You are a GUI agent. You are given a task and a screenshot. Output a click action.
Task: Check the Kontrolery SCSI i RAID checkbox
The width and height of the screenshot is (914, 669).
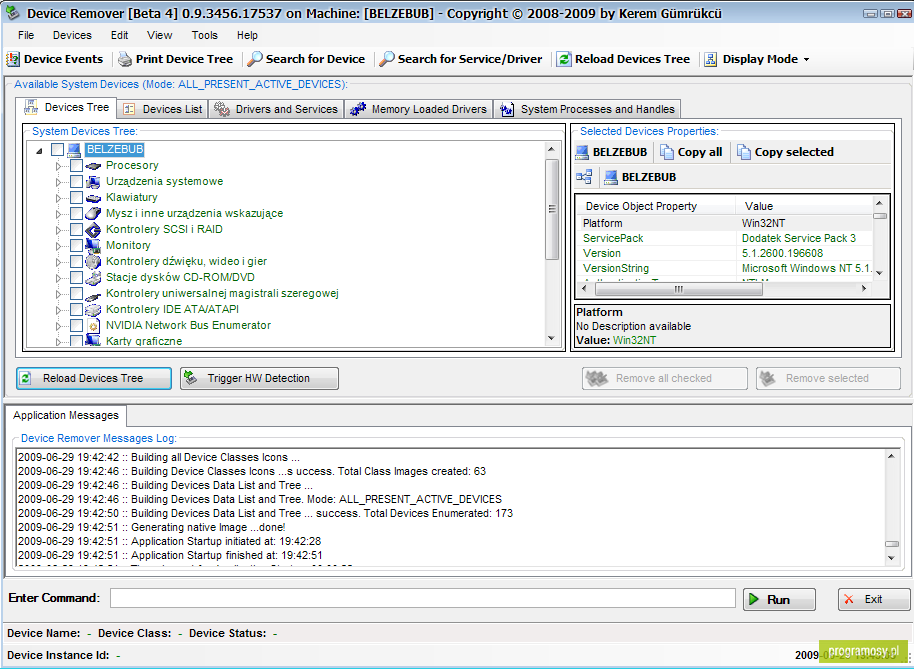pos(76,230)
